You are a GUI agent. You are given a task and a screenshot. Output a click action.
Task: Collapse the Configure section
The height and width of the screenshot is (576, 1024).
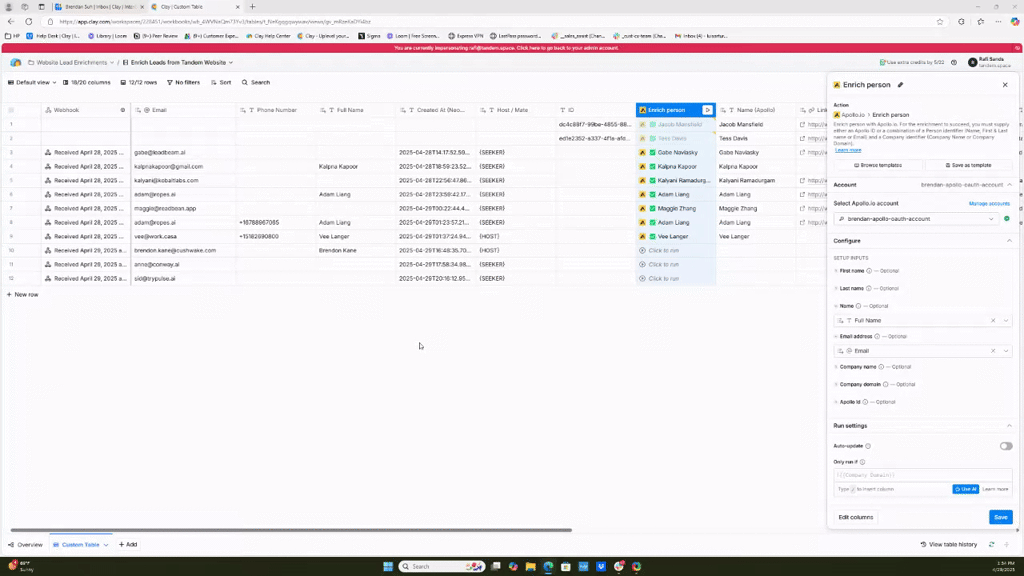coord(1009,241)
